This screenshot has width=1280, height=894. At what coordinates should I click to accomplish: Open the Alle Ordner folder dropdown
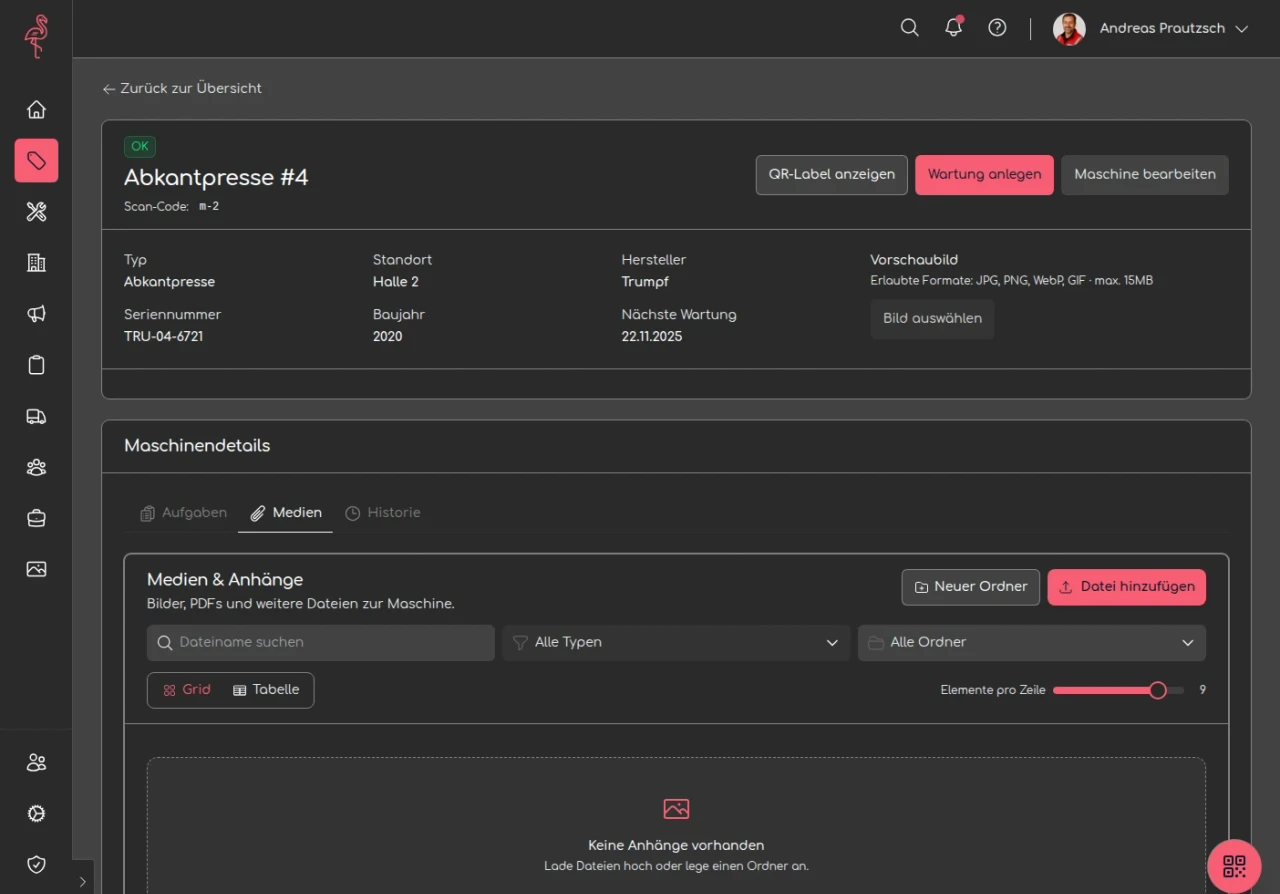(1032, 643)
